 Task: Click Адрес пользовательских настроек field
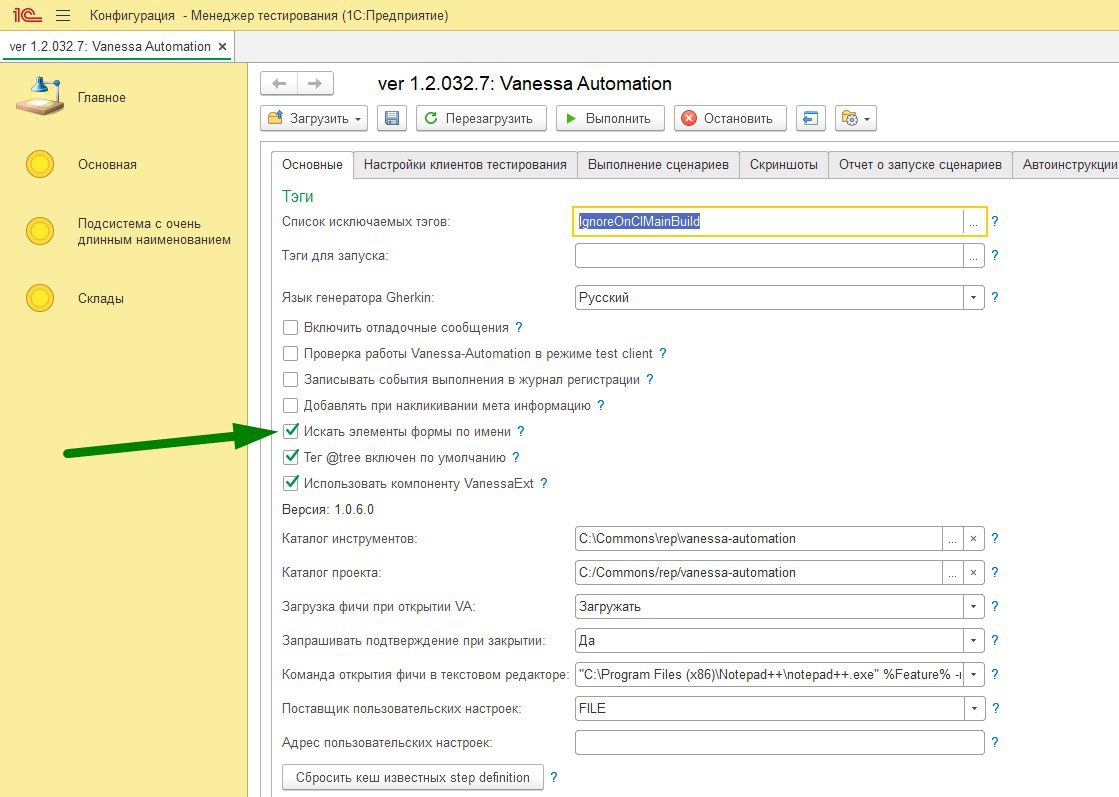point(779,743)
